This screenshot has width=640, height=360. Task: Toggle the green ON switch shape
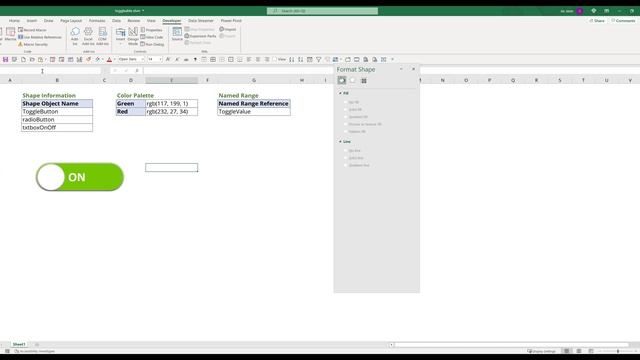(x=80, y=177)
